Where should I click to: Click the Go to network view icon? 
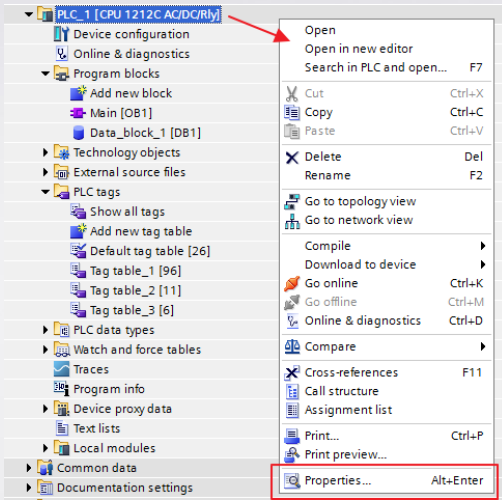tap(292, 221)
